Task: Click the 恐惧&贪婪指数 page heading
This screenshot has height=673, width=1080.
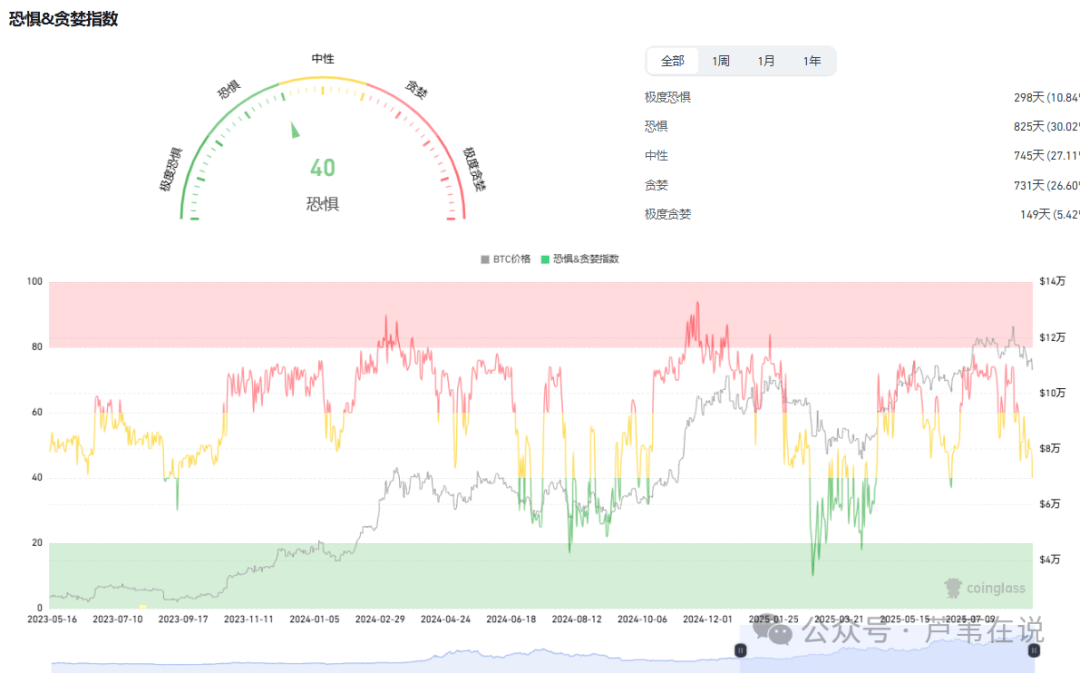Action: [x=64, y=19]
